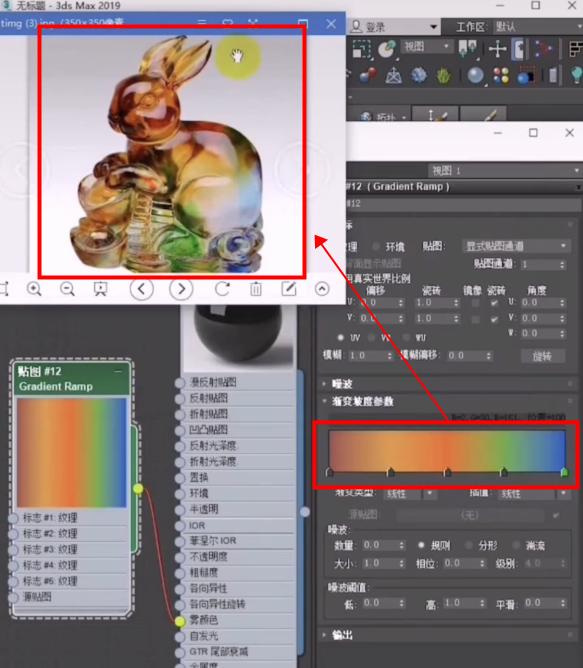Click the material preview sphere thumbnail

tap(238, 337)
